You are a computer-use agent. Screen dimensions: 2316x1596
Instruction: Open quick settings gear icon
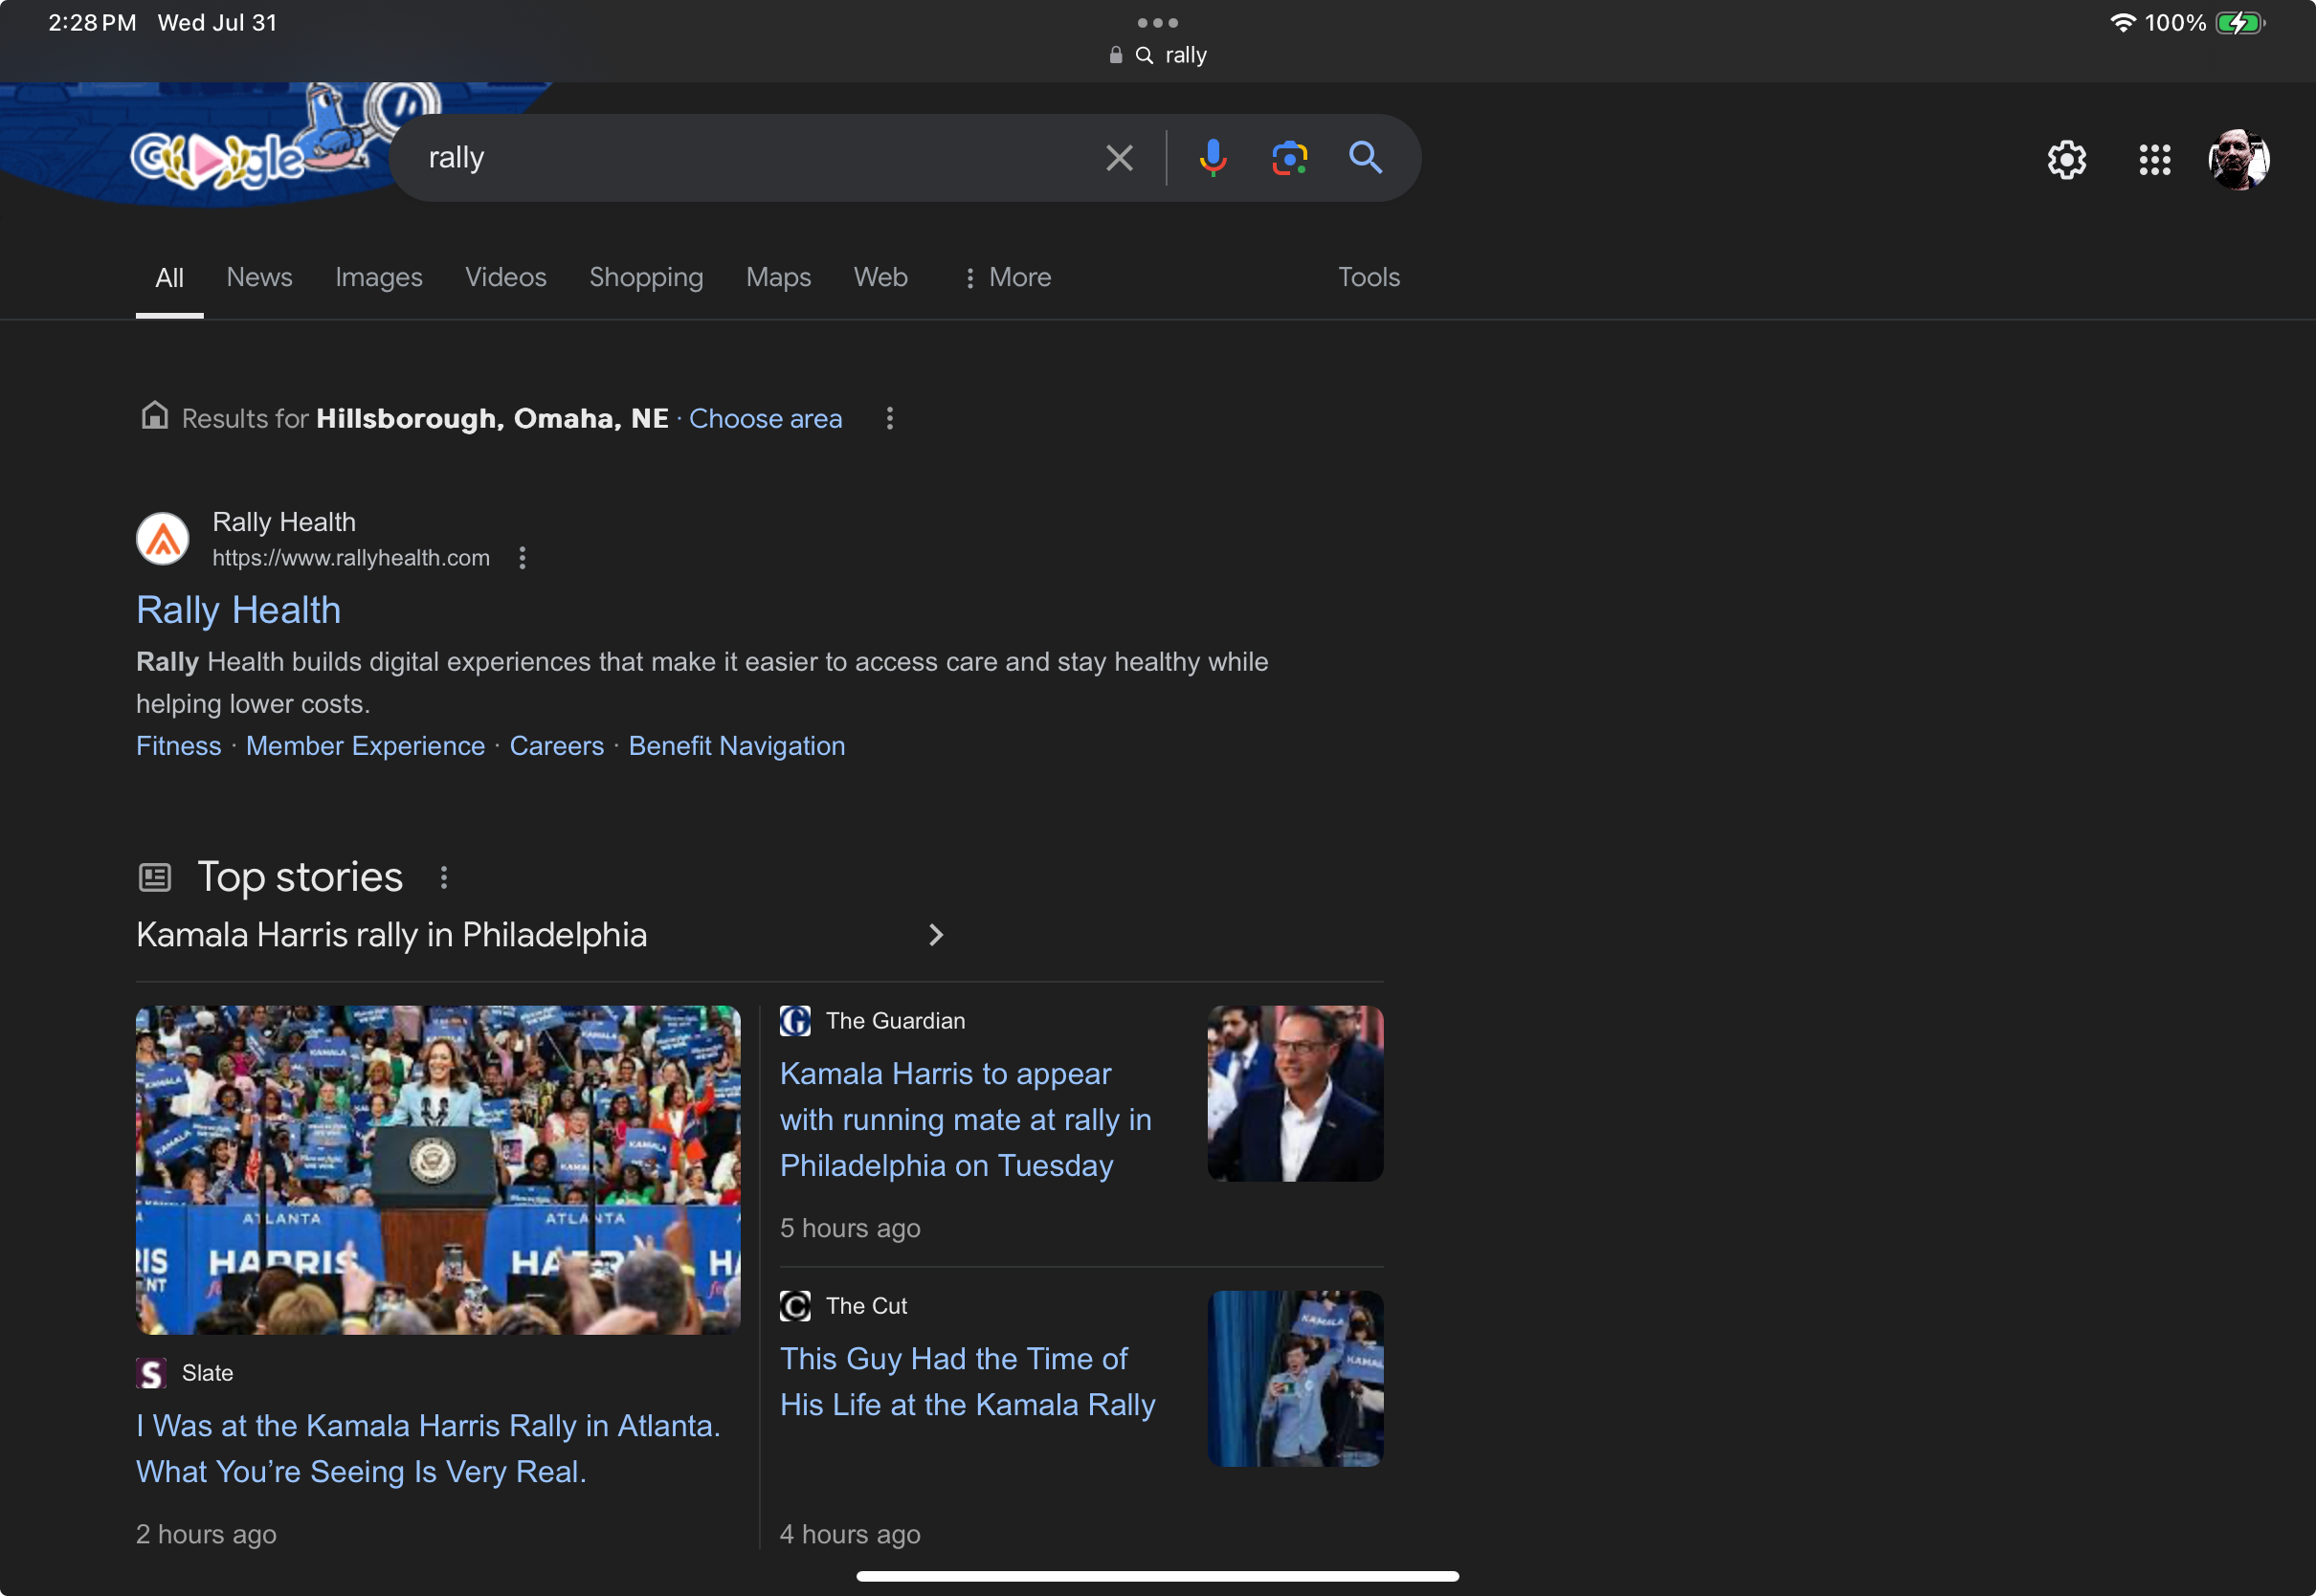pyautogui.click(x=2066, y=159)
